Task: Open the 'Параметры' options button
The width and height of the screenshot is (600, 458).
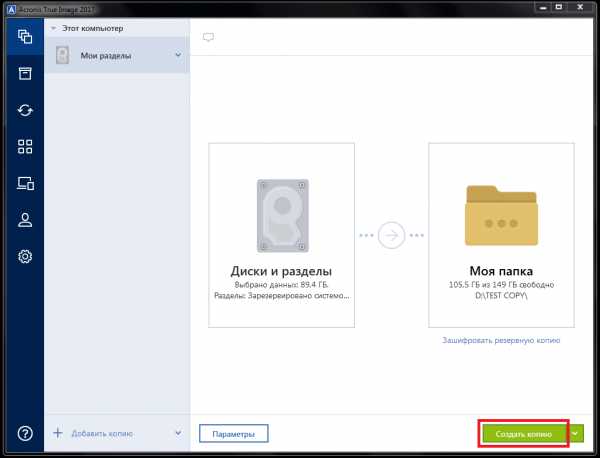Action: (x=233, y=434)
